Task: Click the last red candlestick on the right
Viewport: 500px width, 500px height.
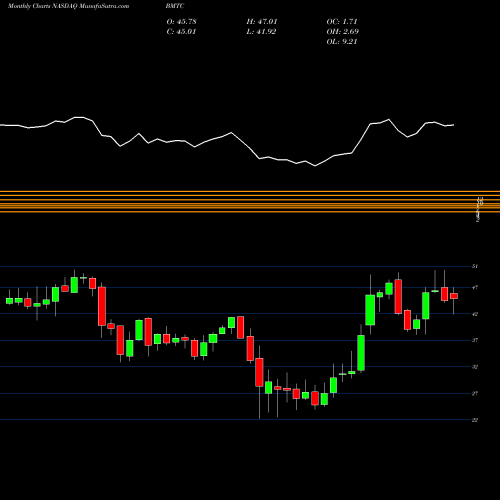Action: (x=454, y=296)
